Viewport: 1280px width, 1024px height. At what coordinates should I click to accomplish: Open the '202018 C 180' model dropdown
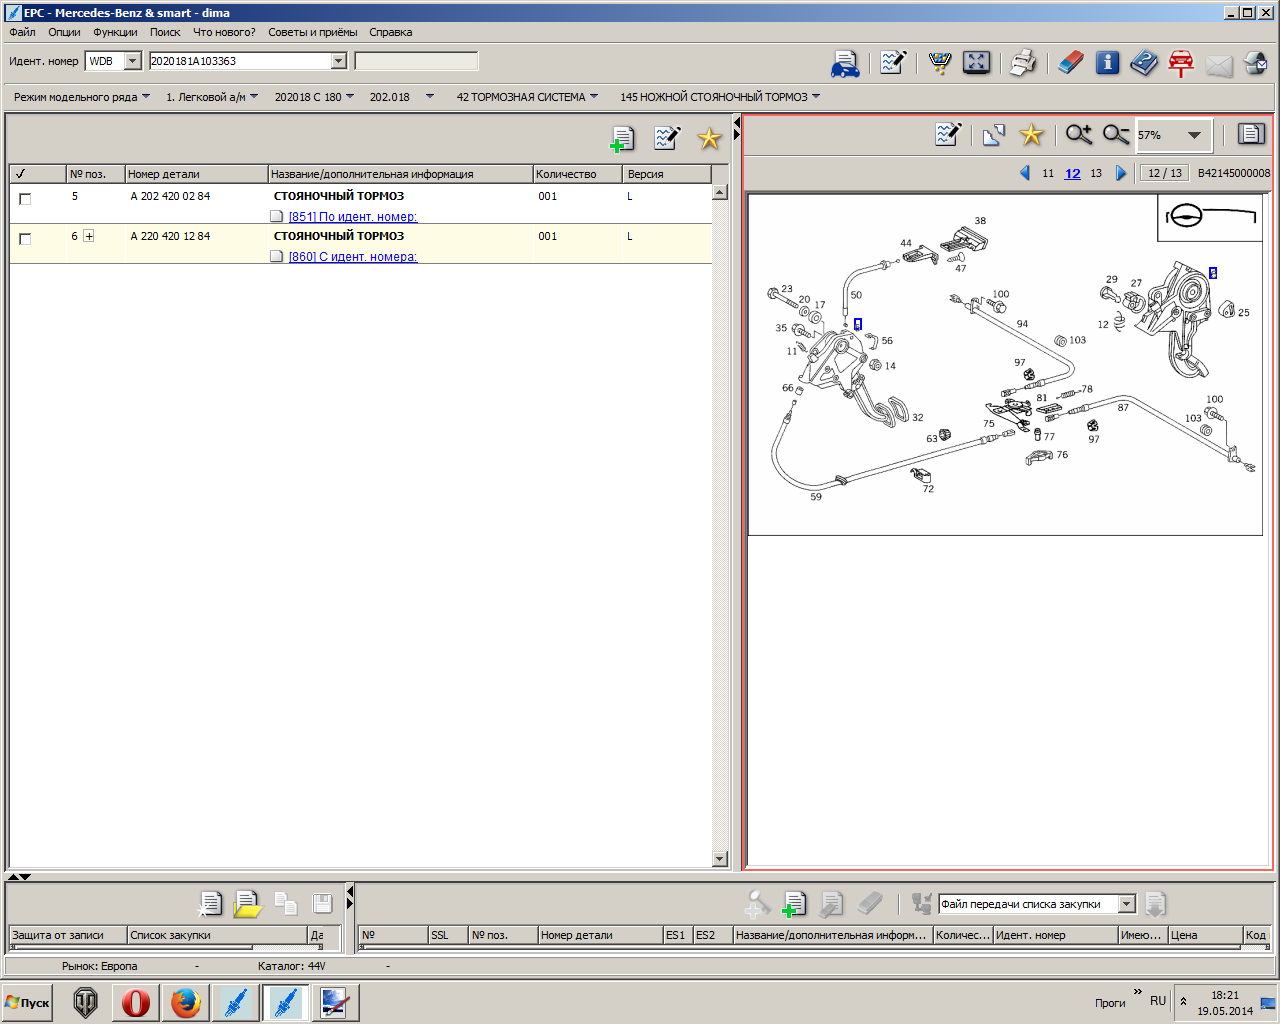314,97
